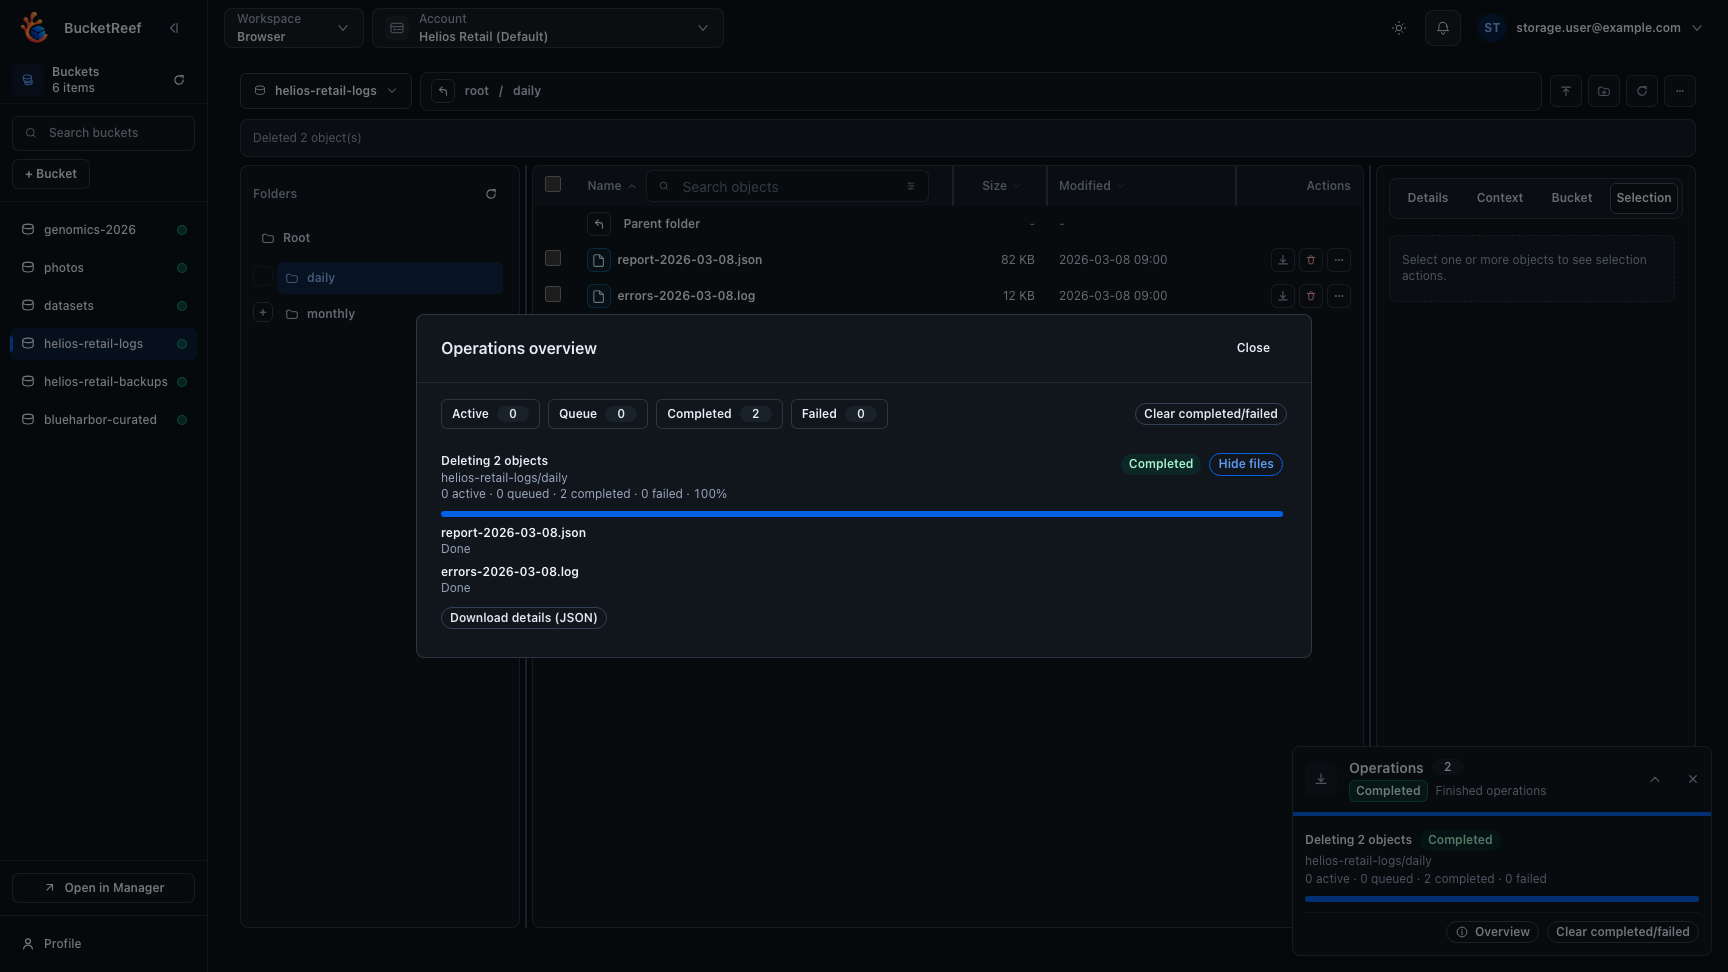Check the report-2026-03-08.json checkbox

click(x=553, y=258)
